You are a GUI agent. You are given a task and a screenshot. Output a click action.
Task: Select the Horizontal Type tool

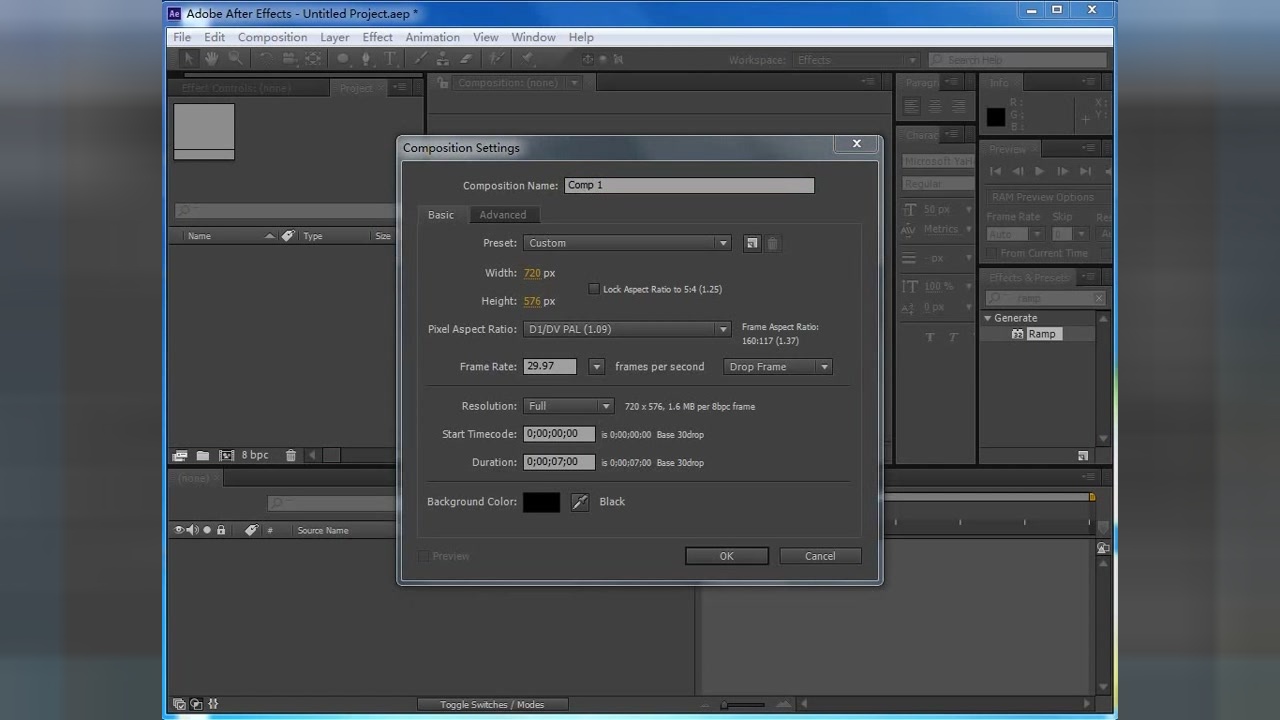pyautogui.click(x=390, y=58)
